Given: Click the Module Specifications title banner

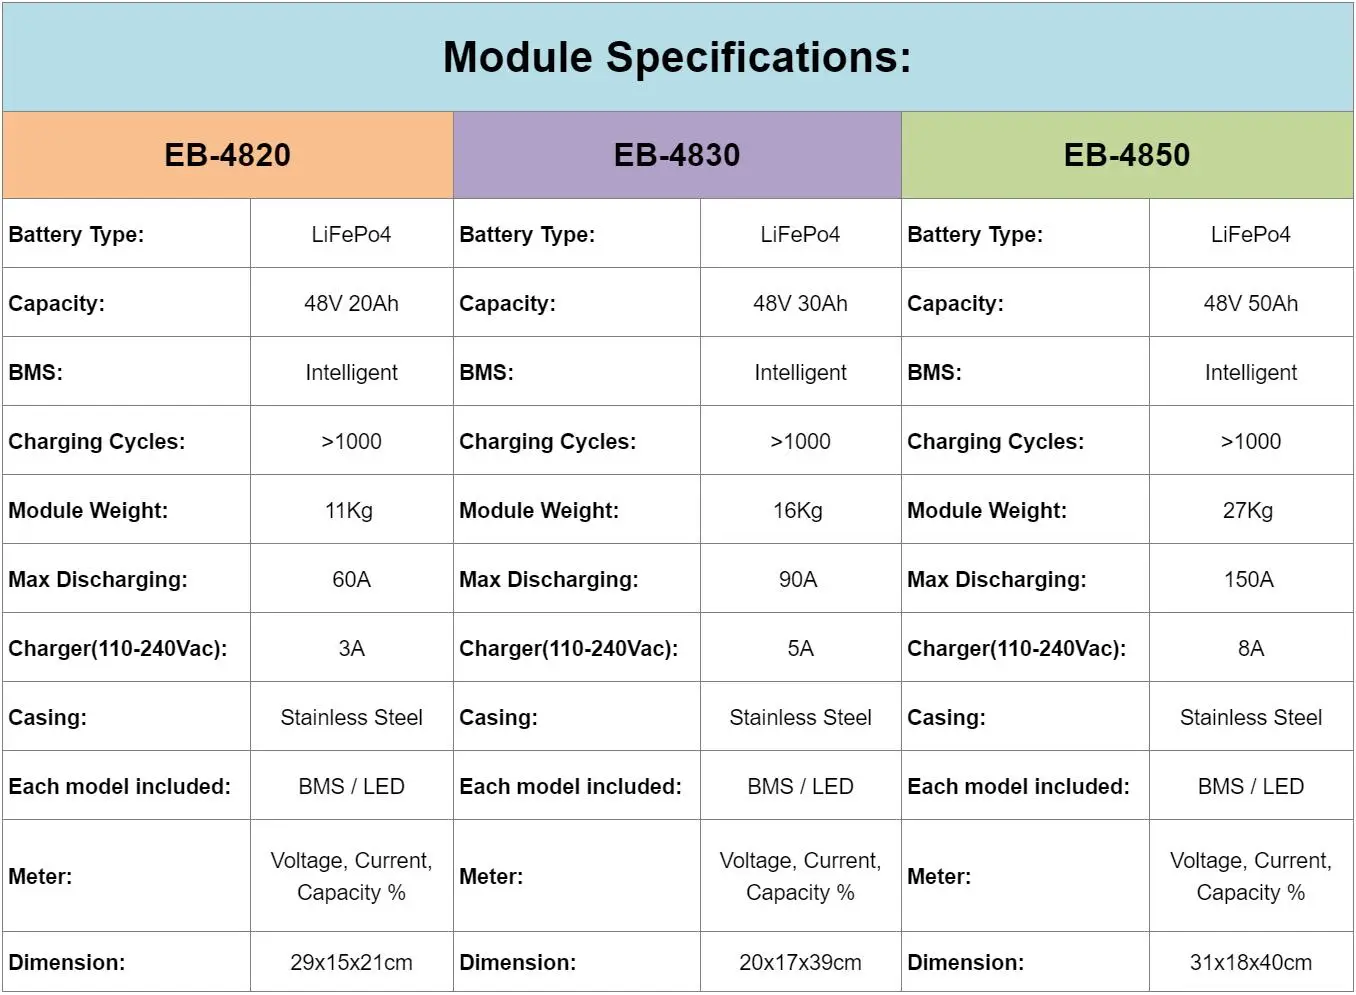Looking at the screenshot, I should [x=677, y=57].
